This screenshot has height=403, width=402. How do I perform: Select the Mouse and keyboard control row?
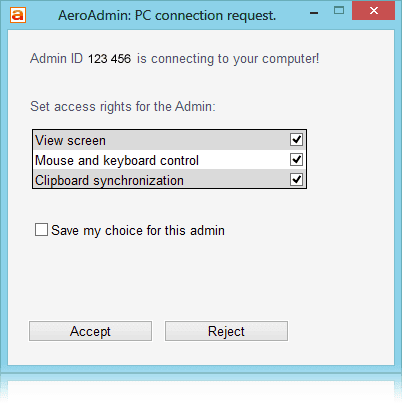[x=169, y=160]
